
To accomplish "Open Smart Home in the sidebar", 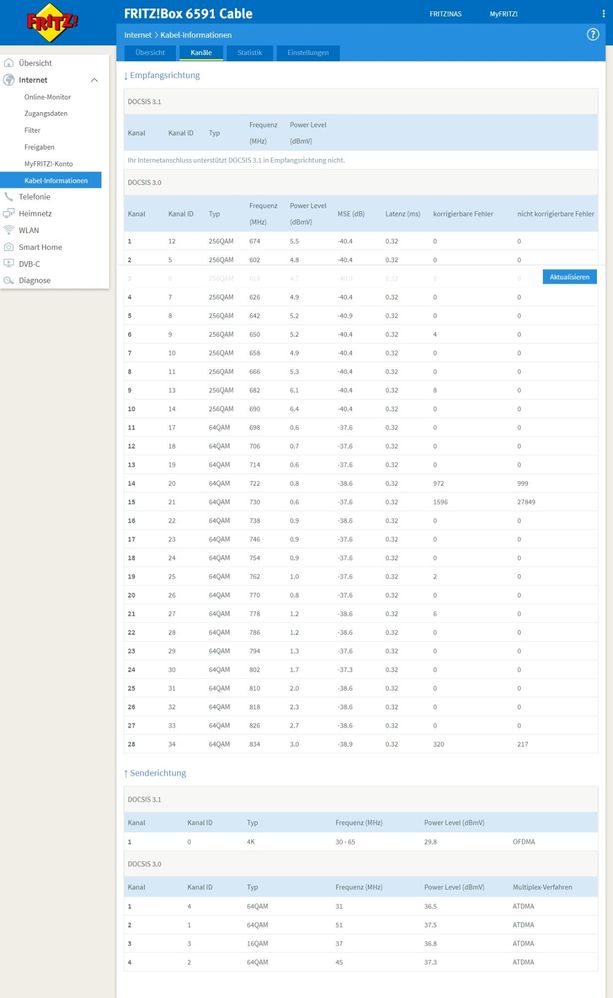I will [x=40, y=247].
